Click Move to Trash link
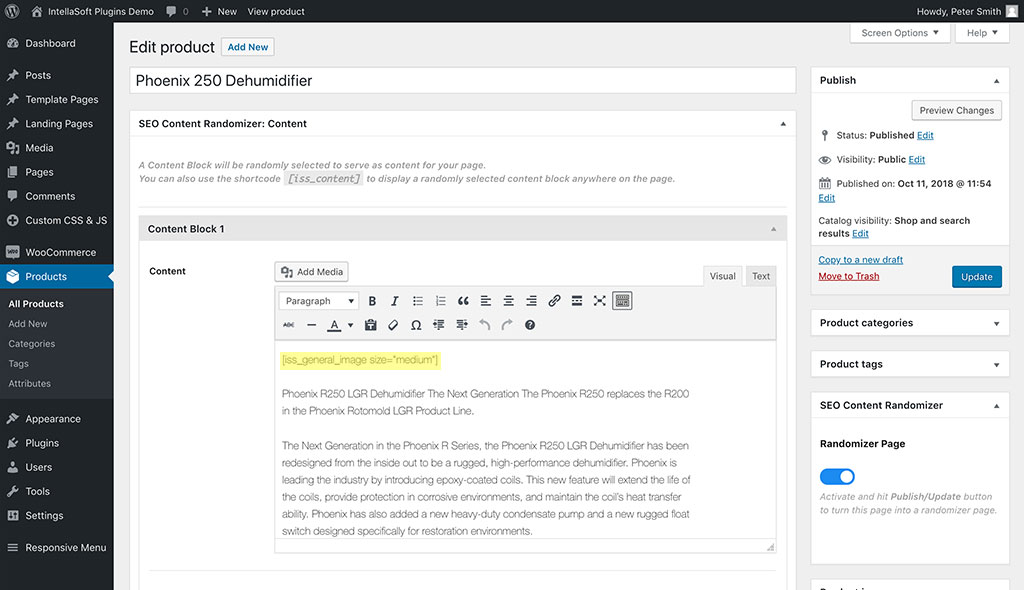The width and height of the screenshot is (1024, 590). pyautogui.click(x=848, y=276)
